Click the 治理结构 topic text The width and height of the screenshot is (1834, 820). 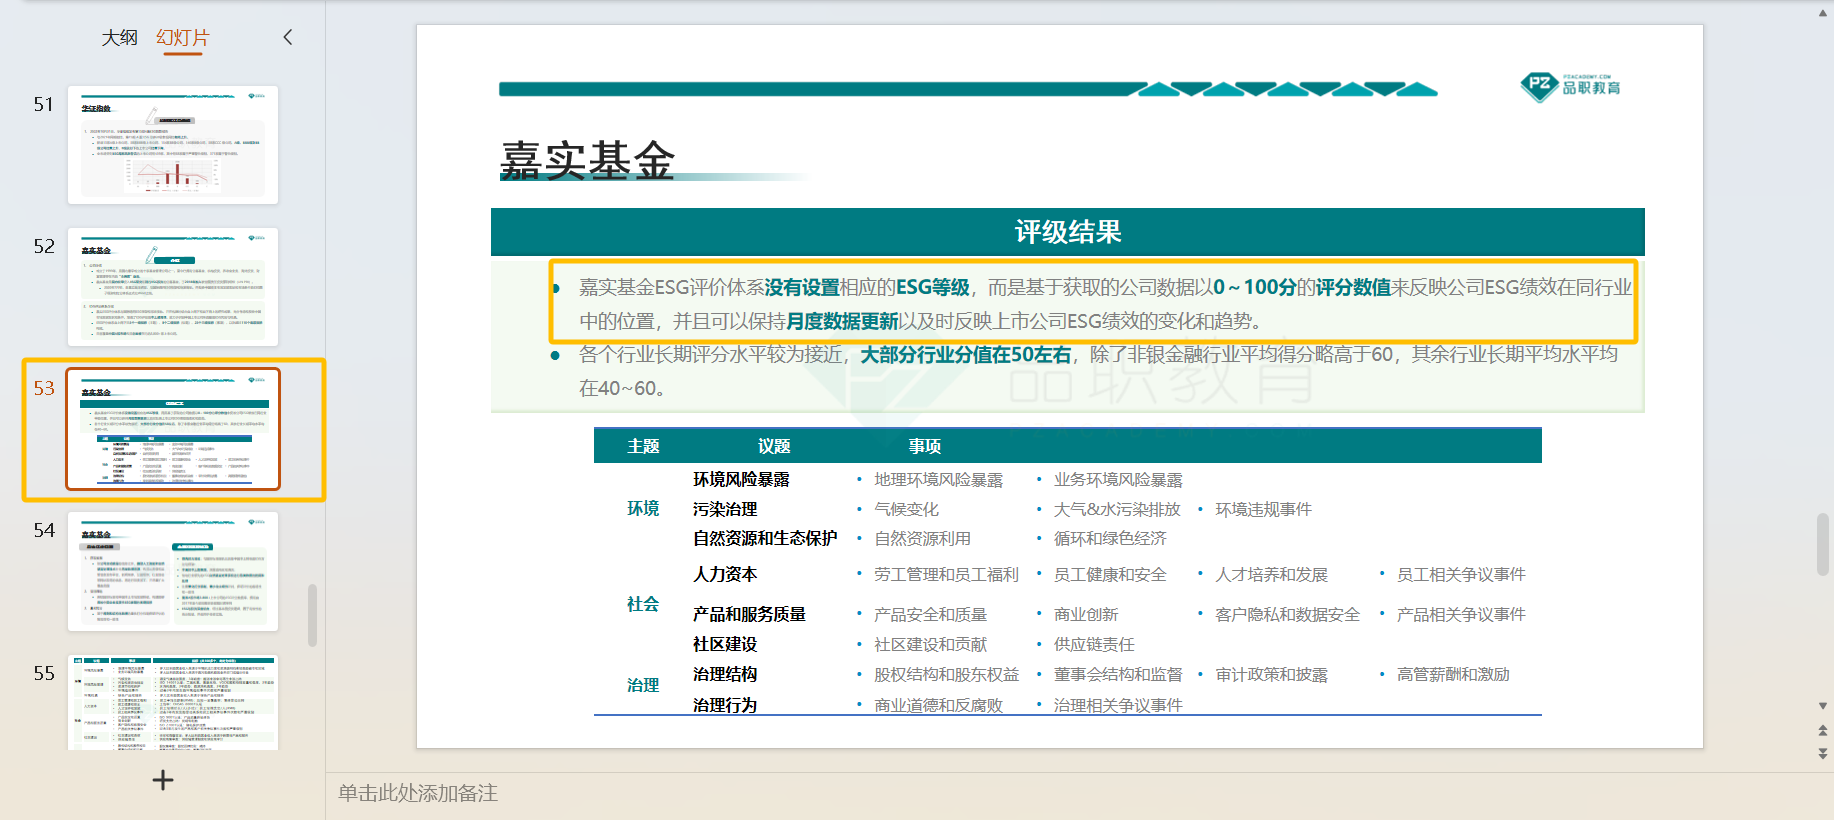click(x=725, y=675)
